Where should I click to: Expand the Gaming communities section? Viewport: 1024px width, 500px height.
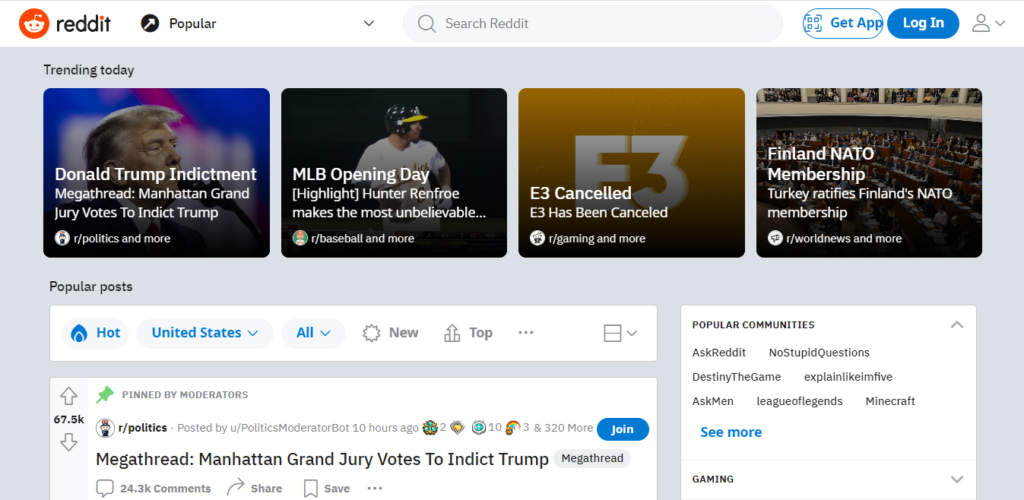957,479
